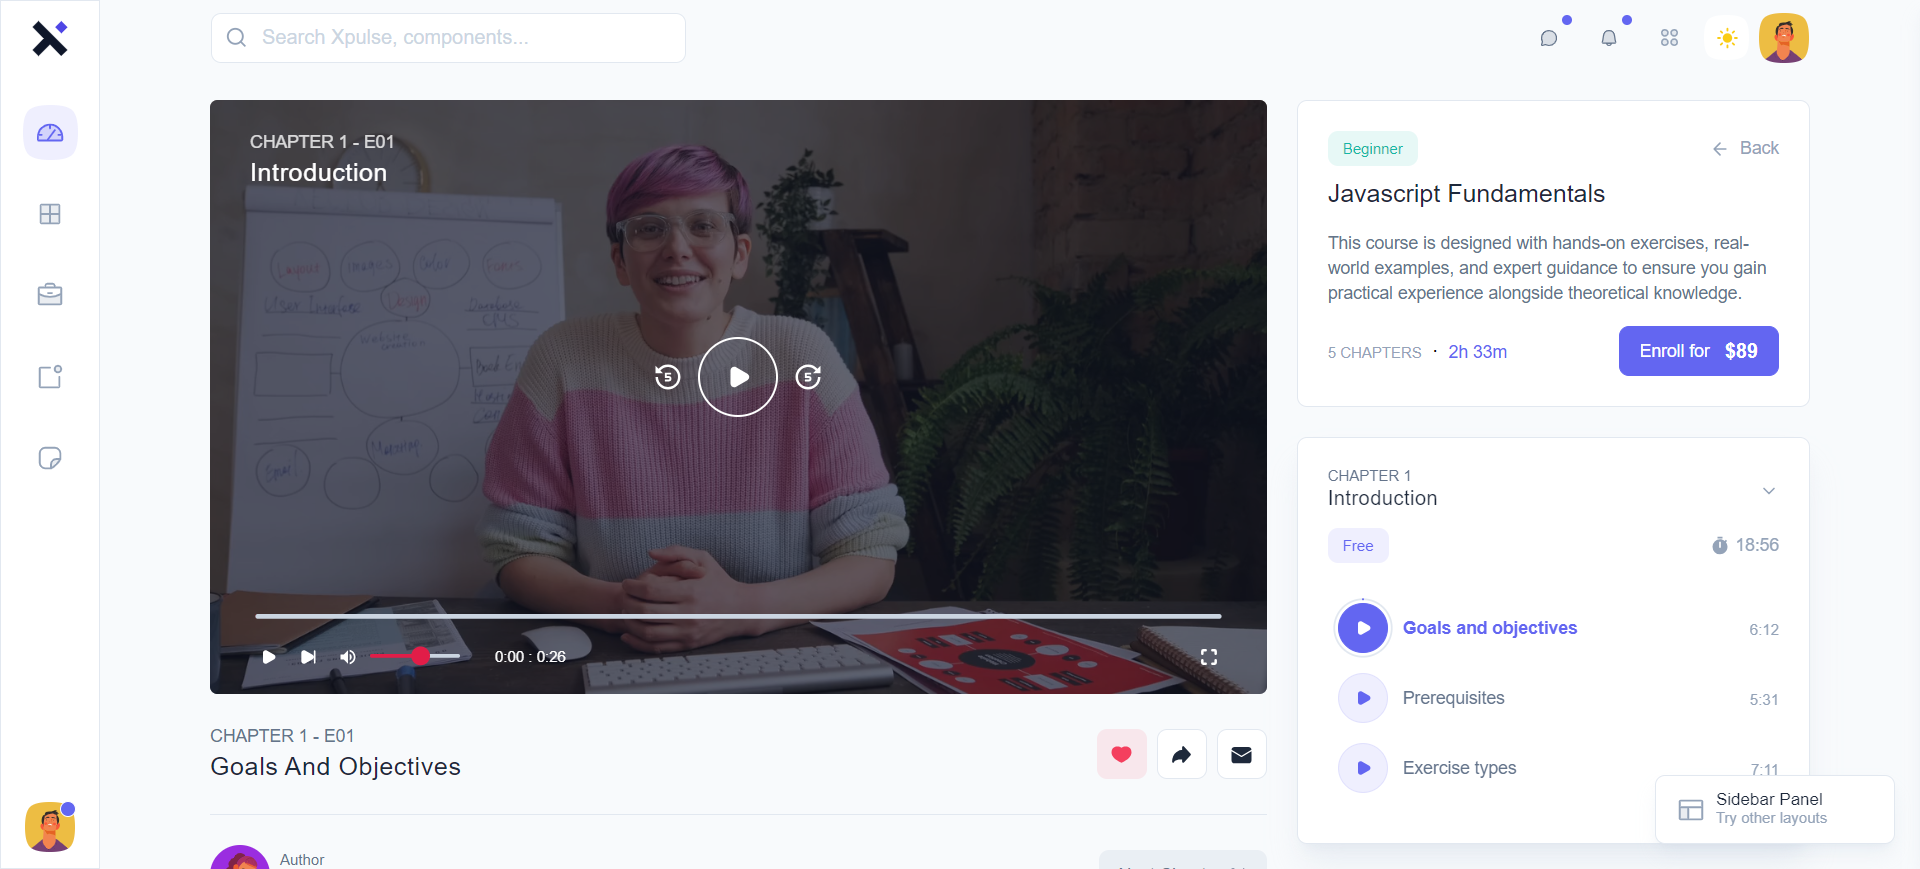Image resolution: width=1920 pixels, height=869 pixels.
Task: Open the notifications bell
Action: point(1609,38)
